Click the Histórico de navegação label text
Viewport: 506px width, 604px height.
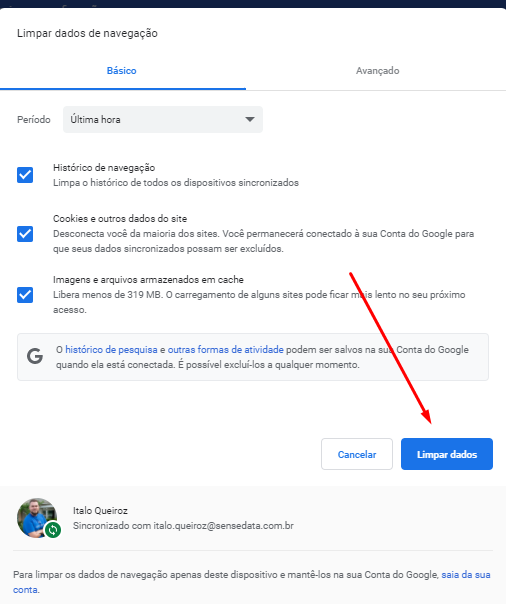coord(104,168)
